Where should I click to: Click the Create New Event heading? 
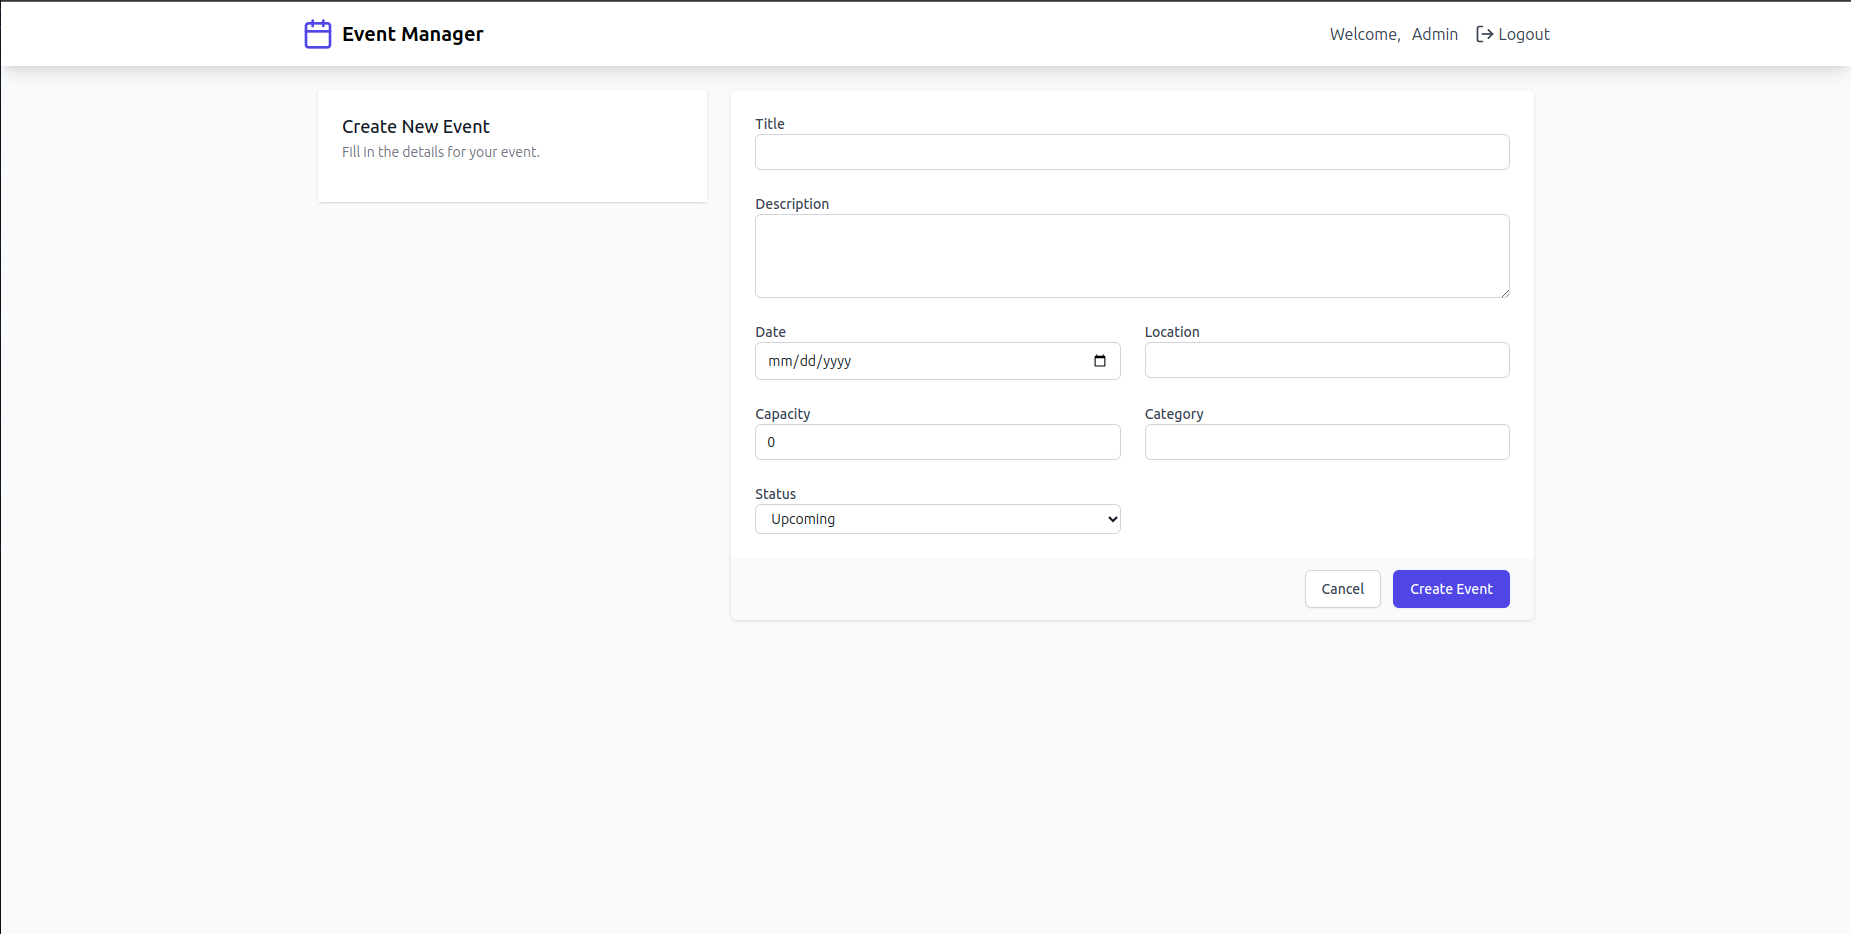coord(416,127)
